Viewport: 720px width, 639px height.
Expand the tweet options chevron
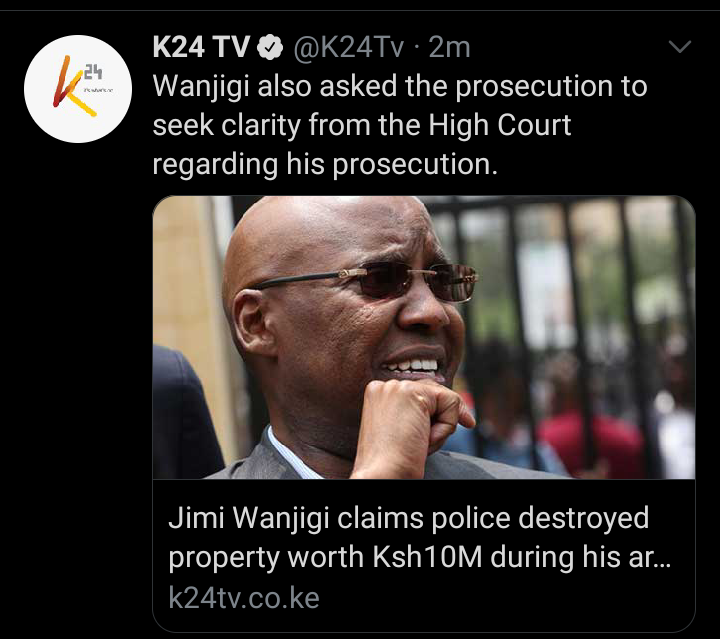click(x=680, y=46)
